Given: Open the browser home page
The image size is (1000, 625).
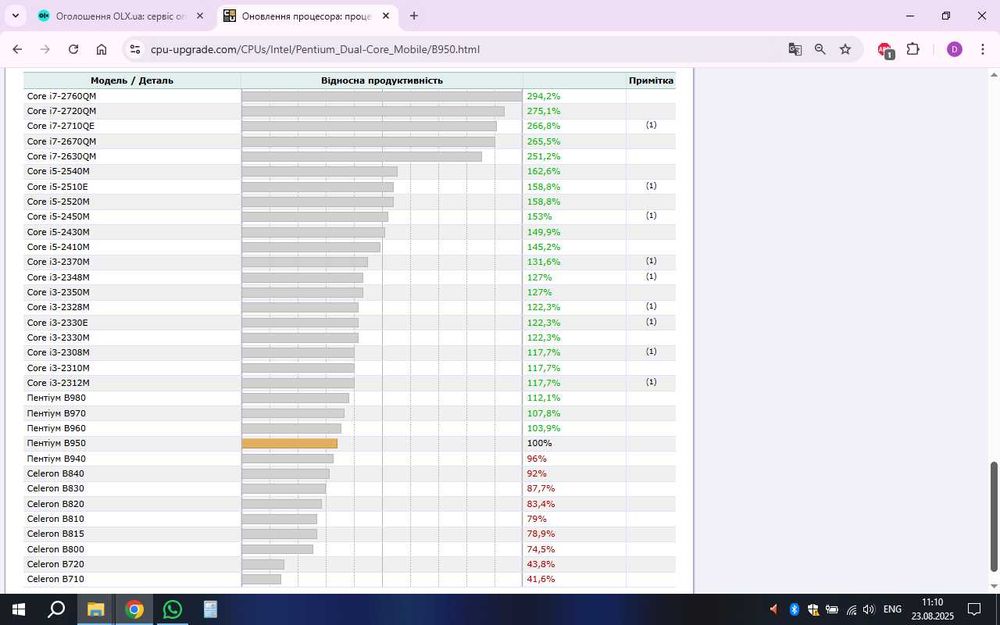Looking at the screenshot, I should click(x=101, y=49).
